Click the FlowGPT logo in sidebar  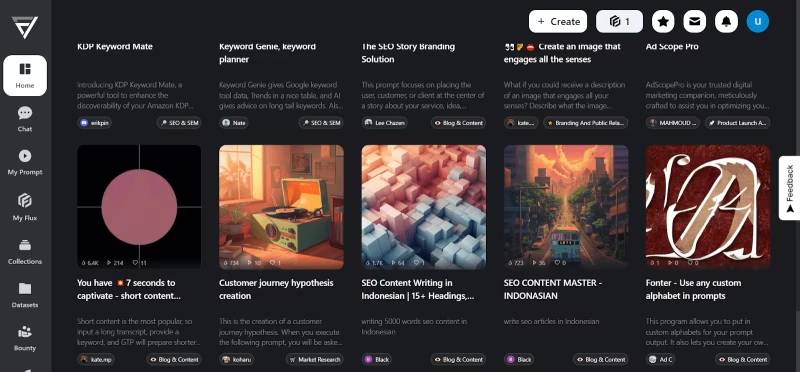pos(25,27)
